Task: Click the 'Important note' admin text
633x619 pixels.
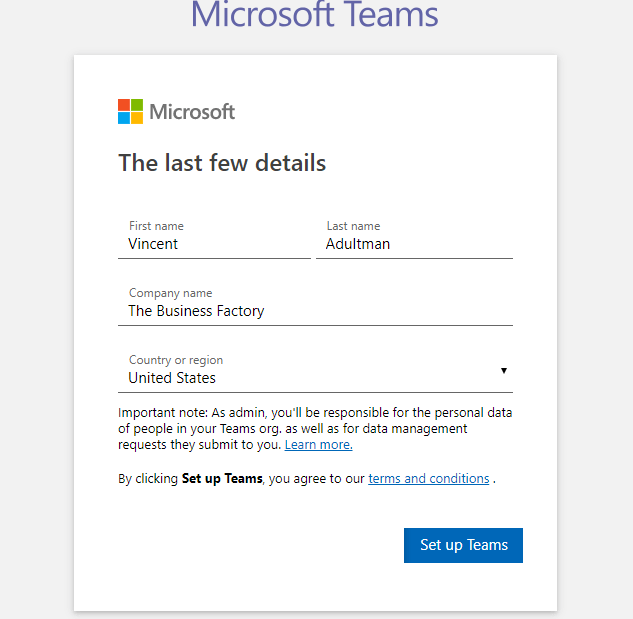Action: tap(315, 428)
